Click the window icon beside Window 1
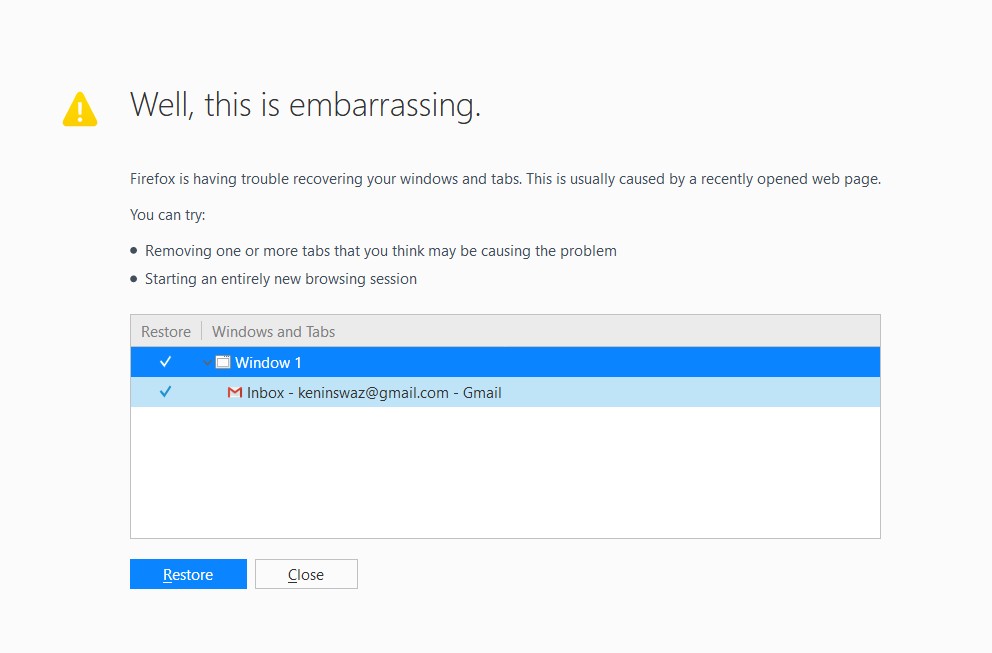Viewport: 992px width, 653px height. pyautogui.click(x=223, y=362)
